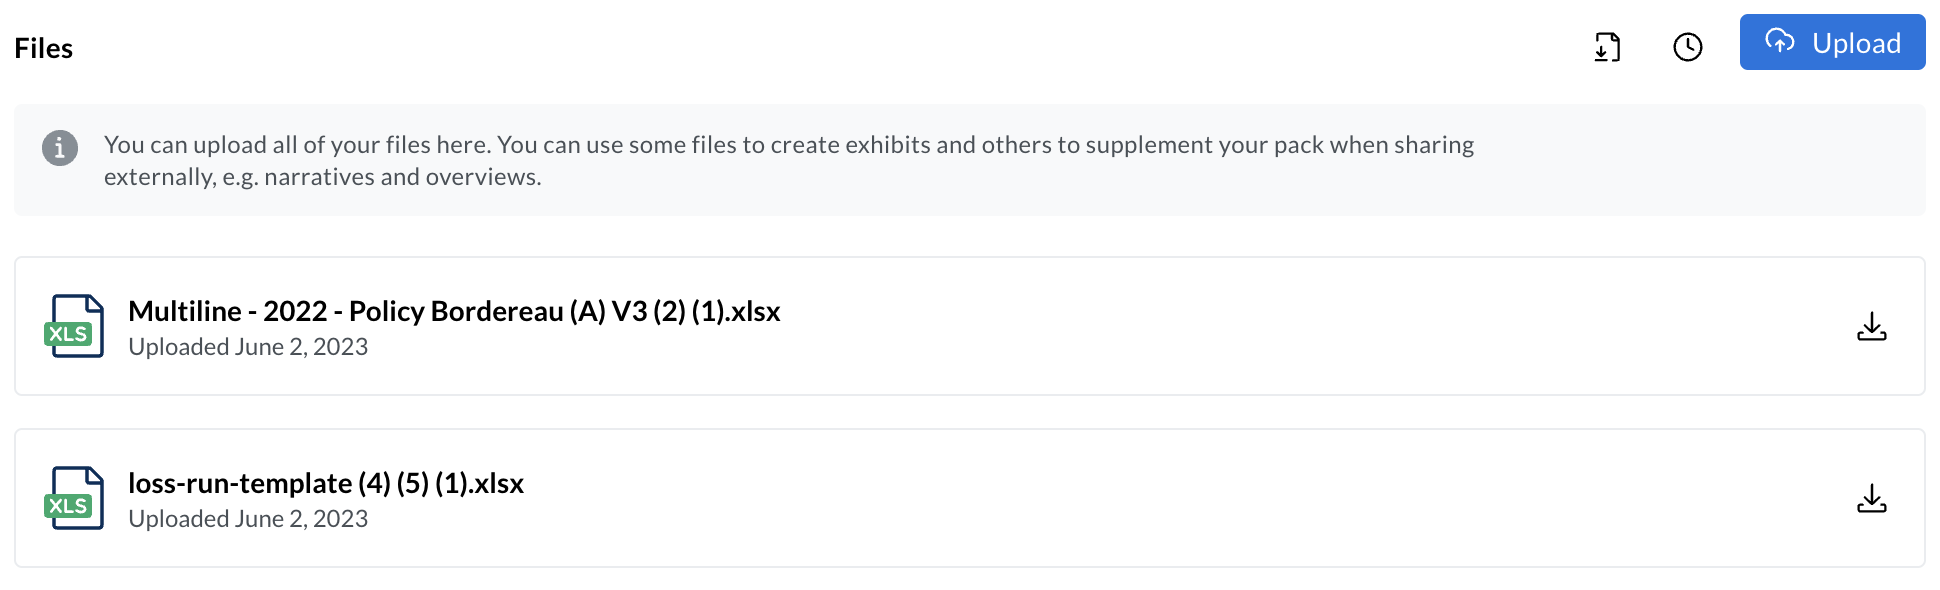Click the info icon in the banner

(x=60, y=148)
